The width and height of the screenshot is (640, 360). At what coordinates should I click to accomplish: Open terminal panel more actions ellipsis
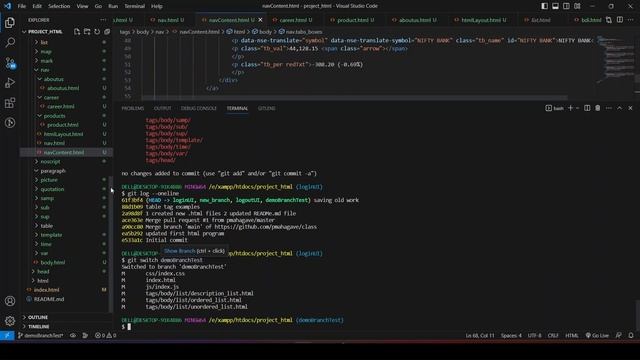coord(609,108)
